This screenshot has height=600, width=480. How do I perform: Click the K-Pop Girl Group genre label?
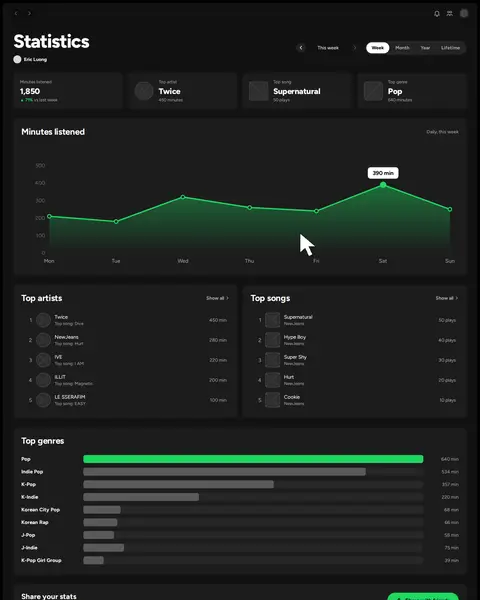tap(41, 560)
